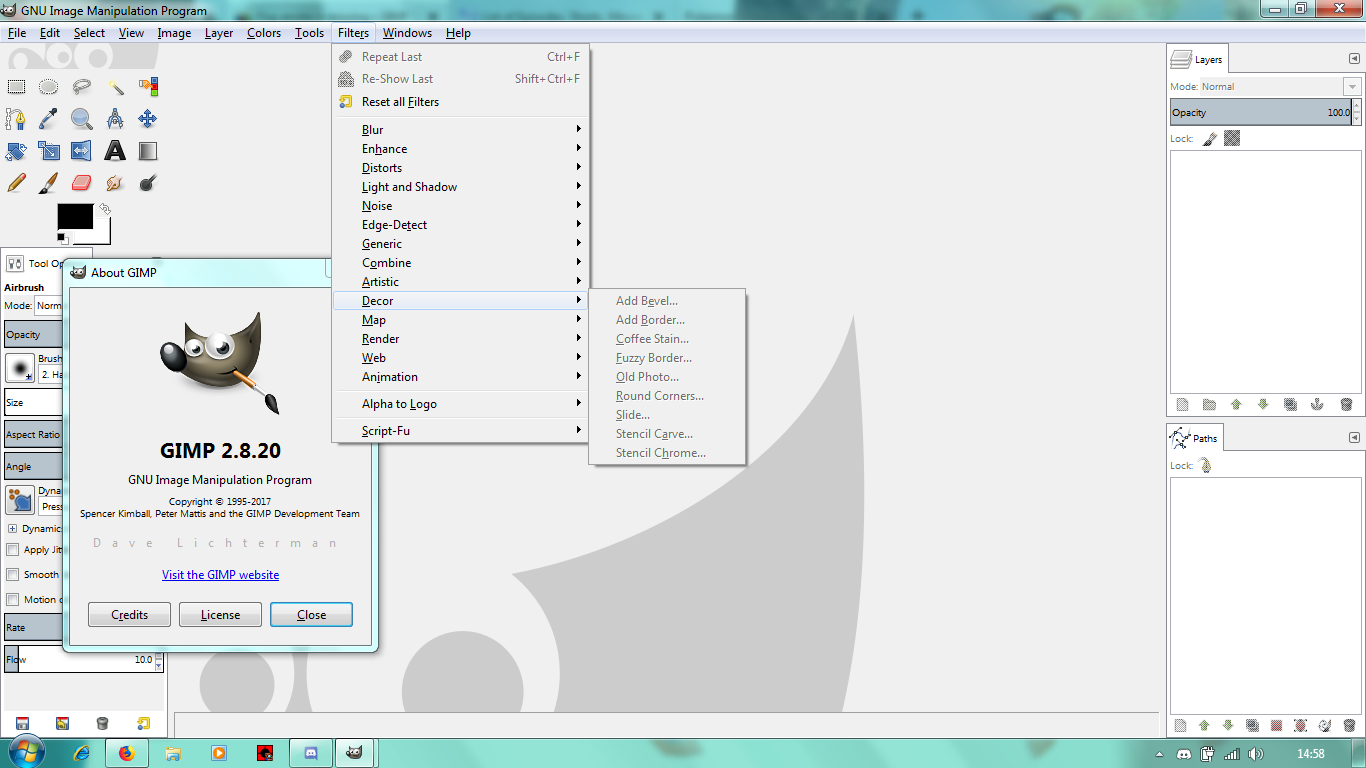Expand the Light and Shadow submenu
The image size is (1366, 768).
[x=461, y=186]
